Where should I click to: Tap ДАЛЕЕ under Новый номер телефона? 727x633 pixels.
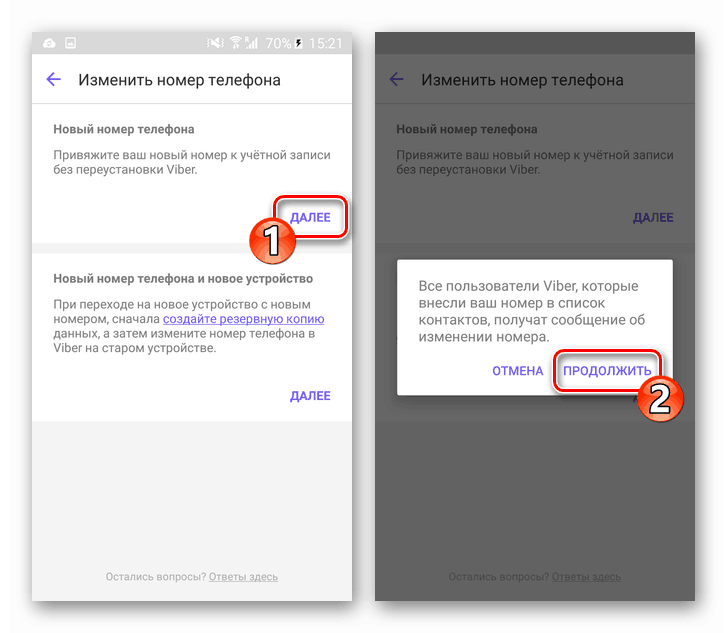(x=310, y=217)
